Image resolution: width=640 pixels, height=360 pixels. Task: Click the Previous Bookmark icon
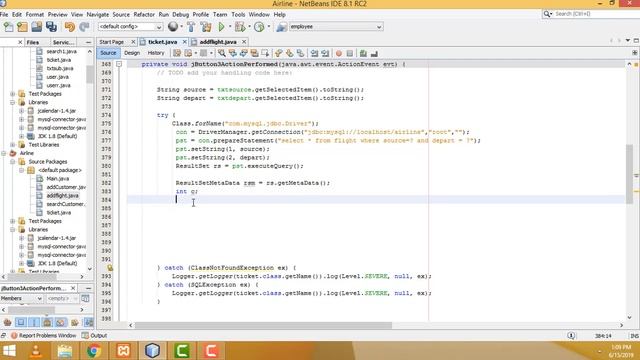pos(279,53)
